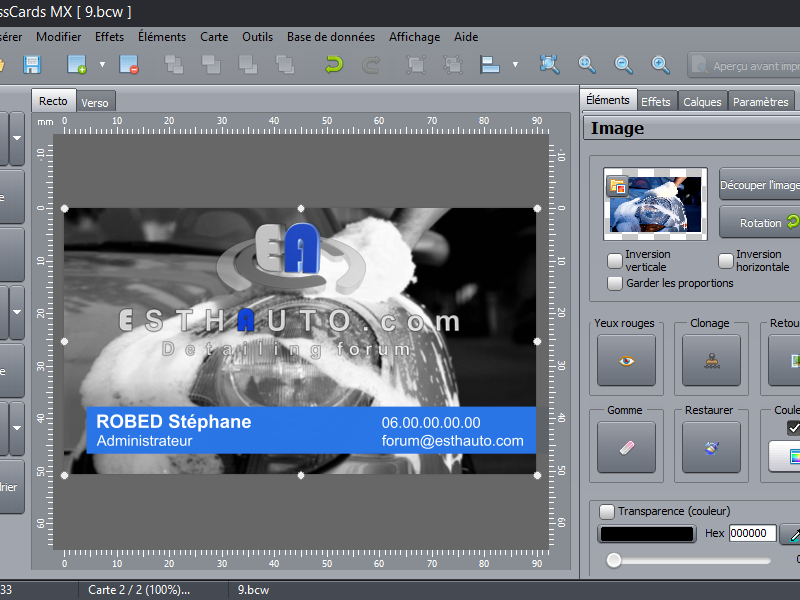Click the third layer order icon in the toolbar
This screenshot has height=600, width=800.
click(248, 65)
